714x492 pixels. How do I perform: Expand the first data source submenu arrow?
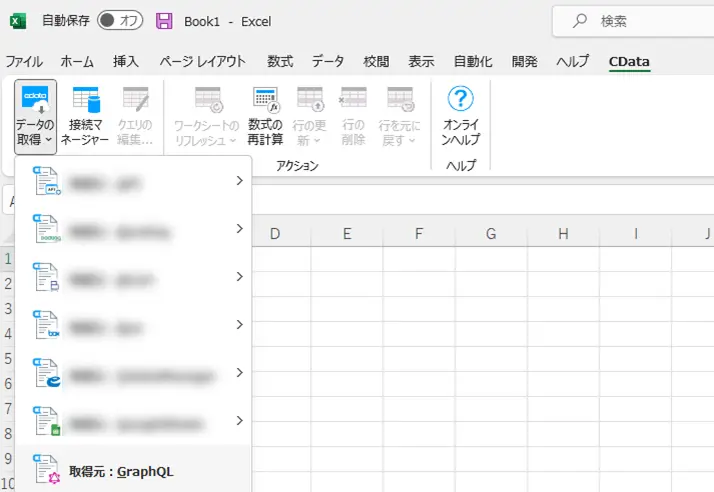click(x=240, y=181)
